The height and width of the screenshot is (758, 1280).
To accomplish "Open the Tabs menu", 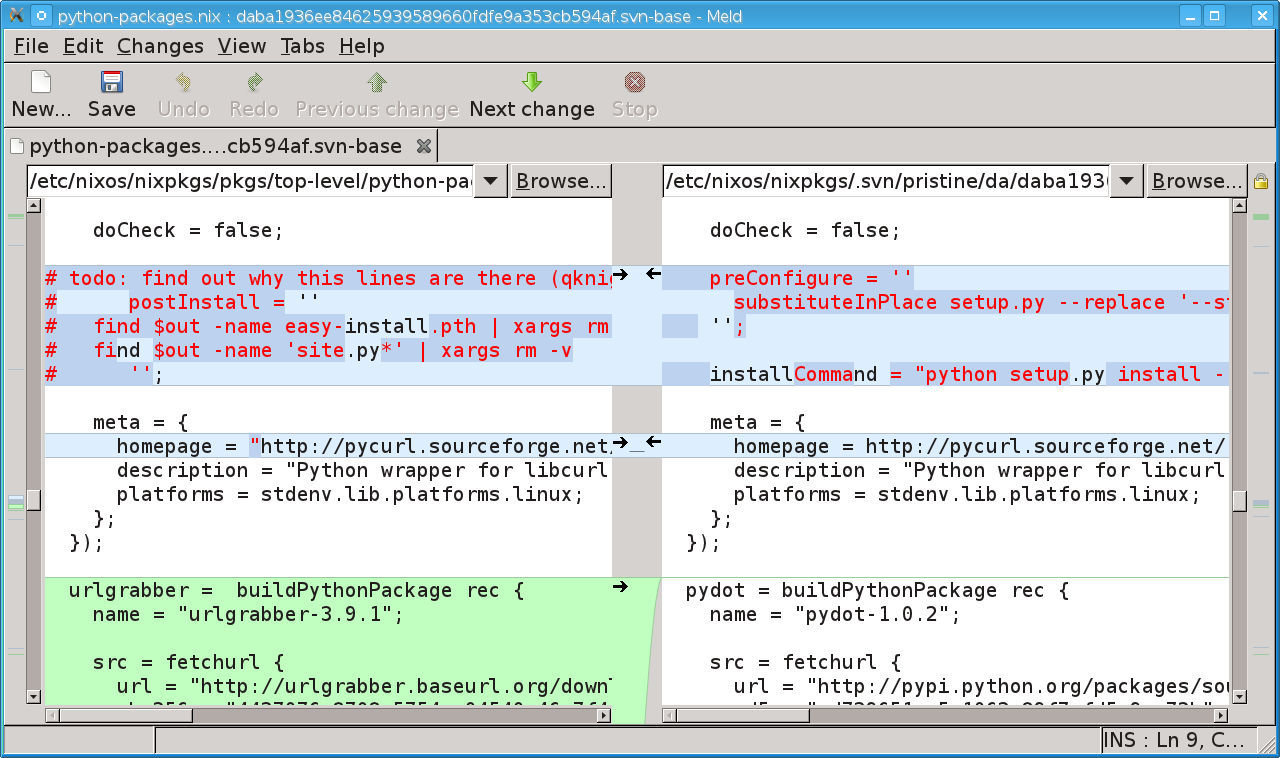I will tap(302, 46).
